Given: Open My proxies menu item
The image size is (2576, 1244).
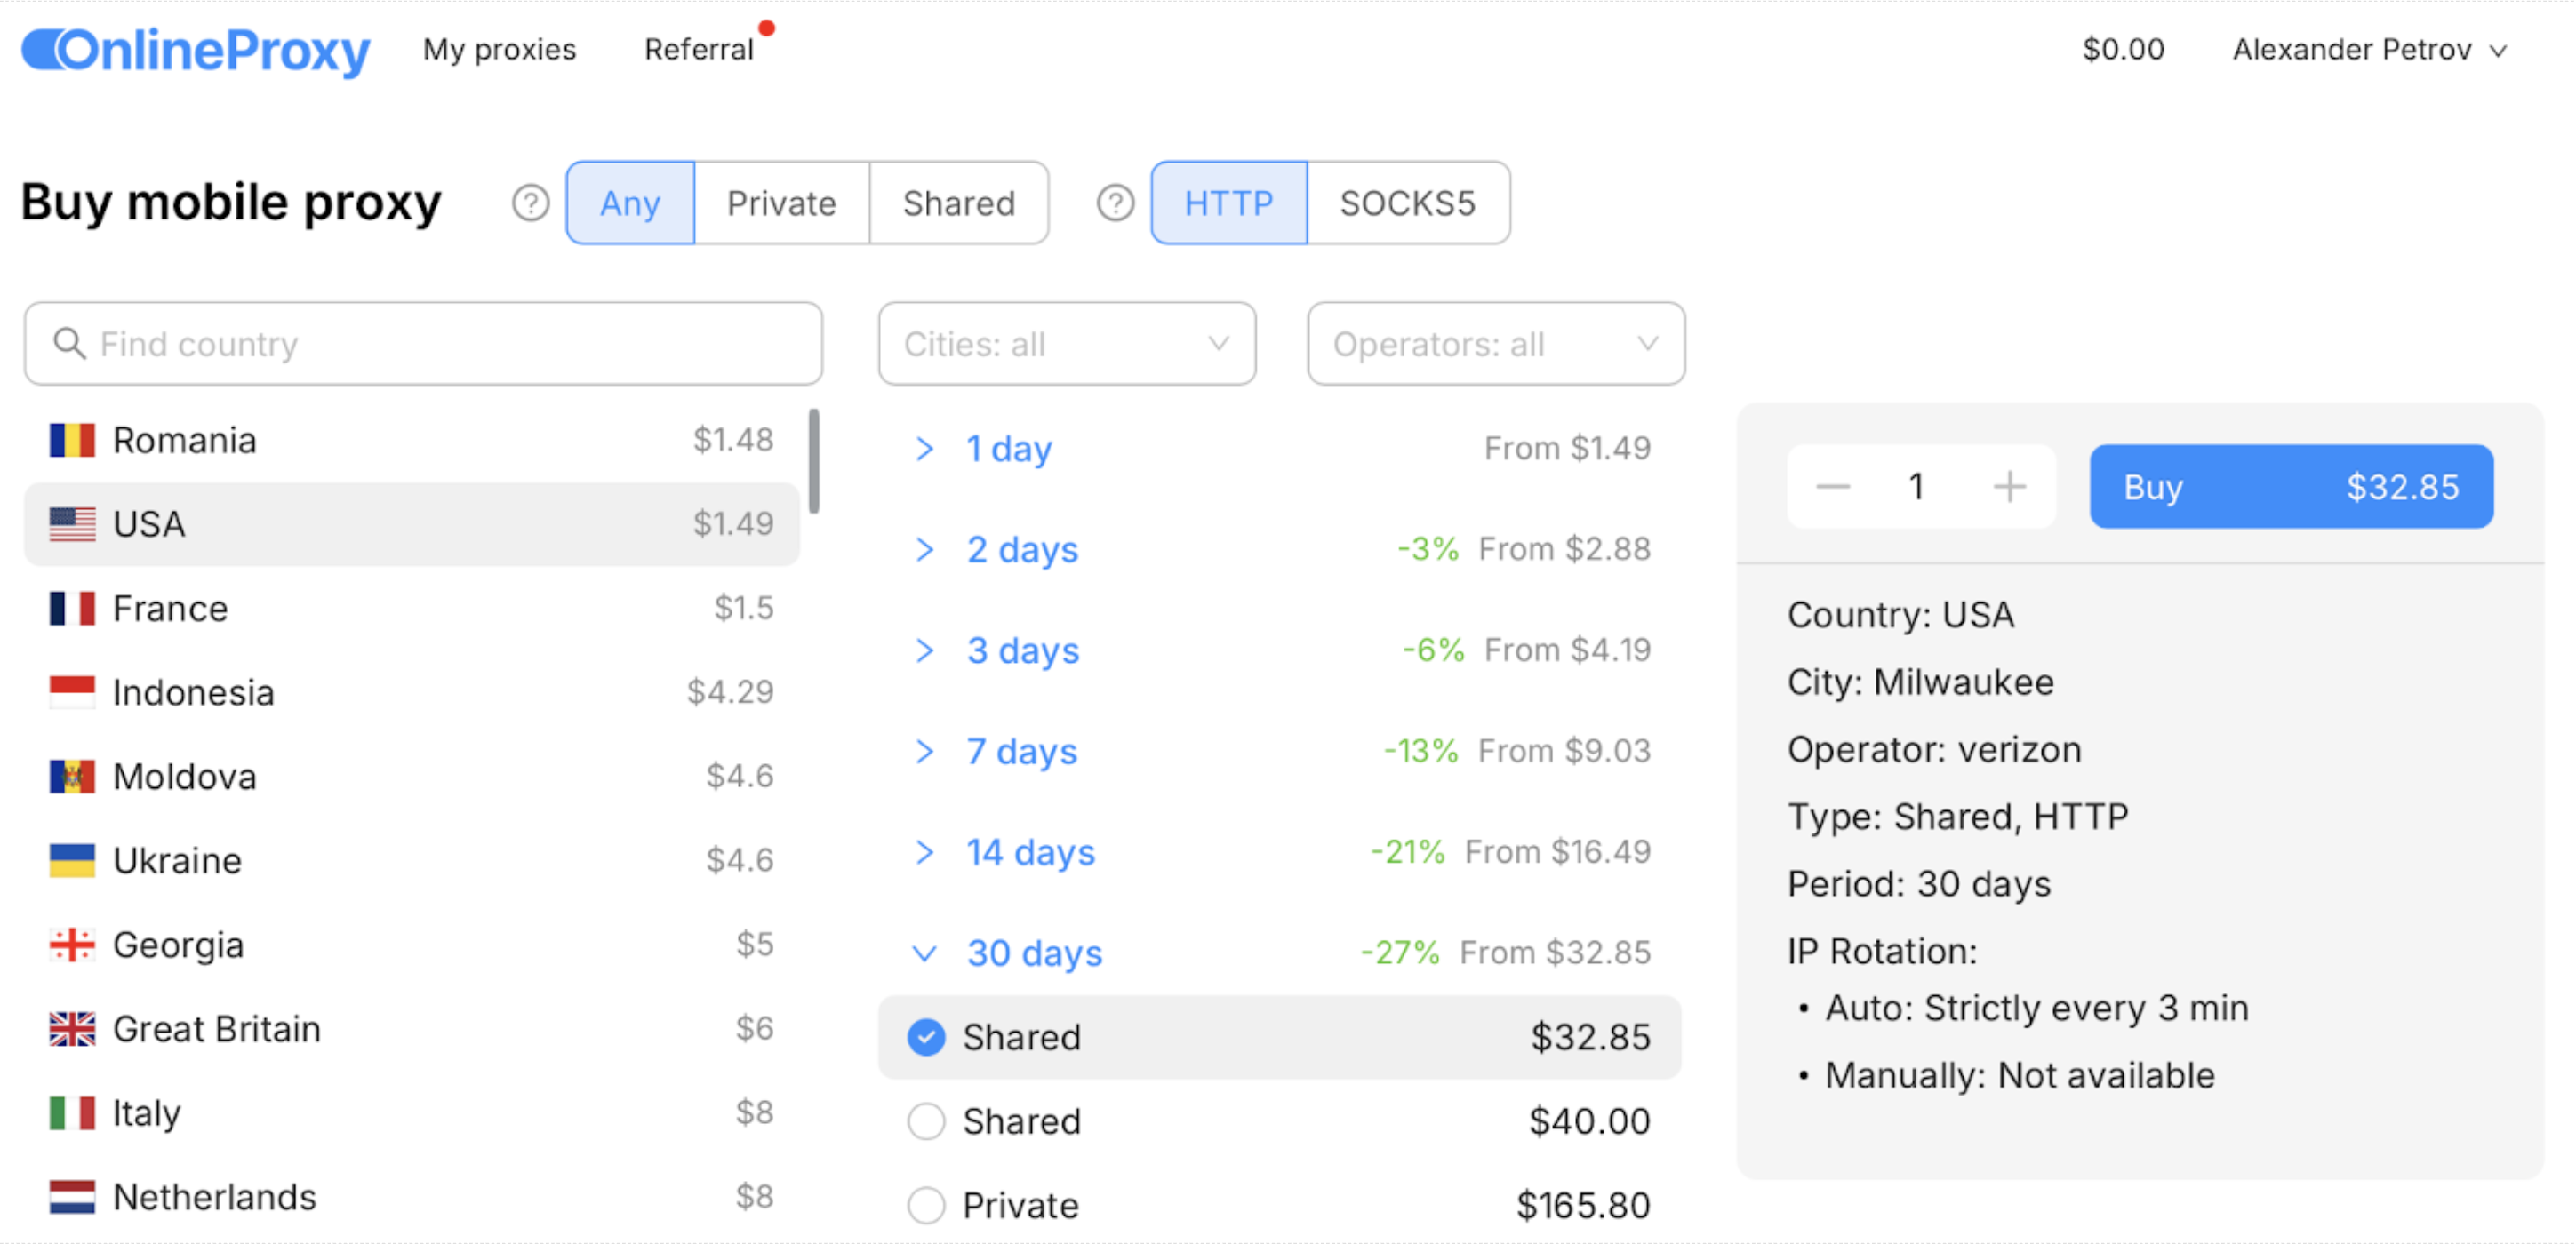Looking at the screenshot, I should coord(499,50).
